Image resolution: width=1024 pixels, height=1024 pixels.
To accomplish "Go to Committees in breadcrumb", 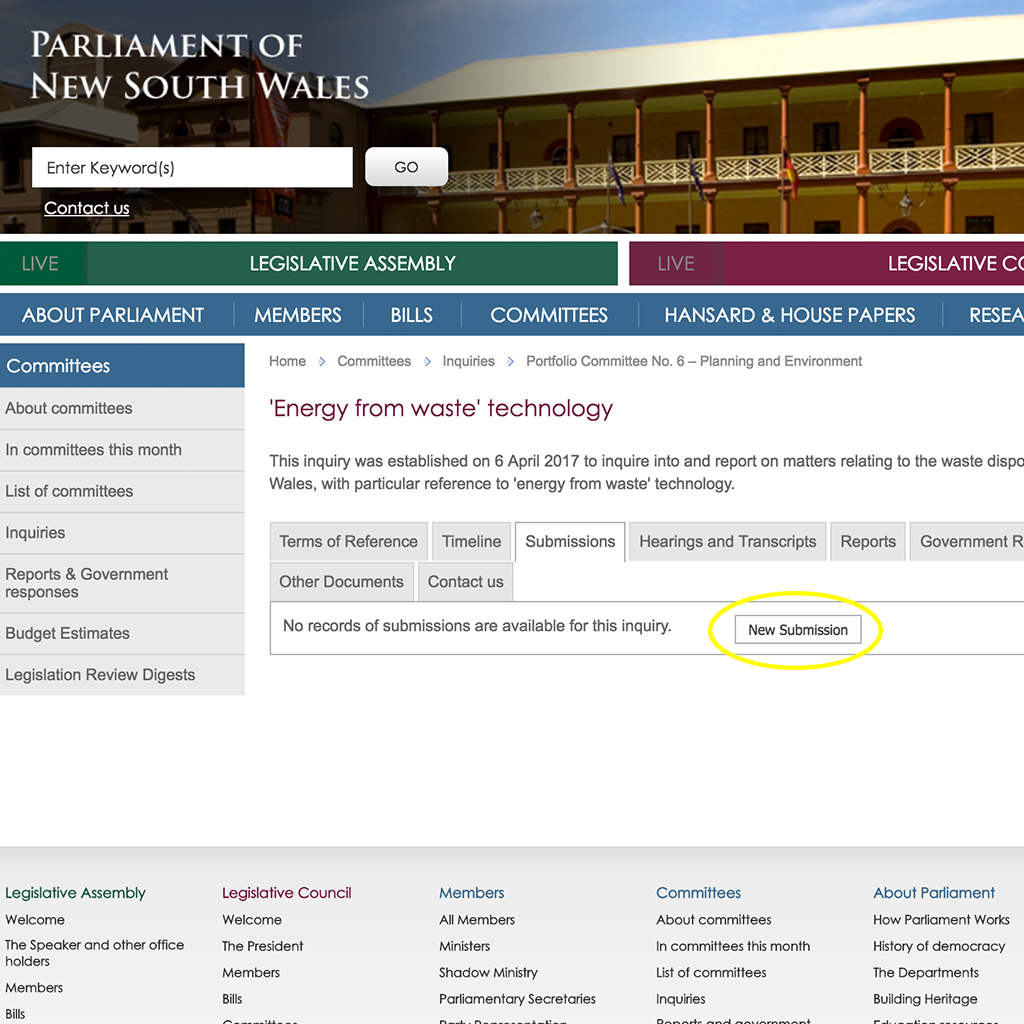I will [374, 361].
